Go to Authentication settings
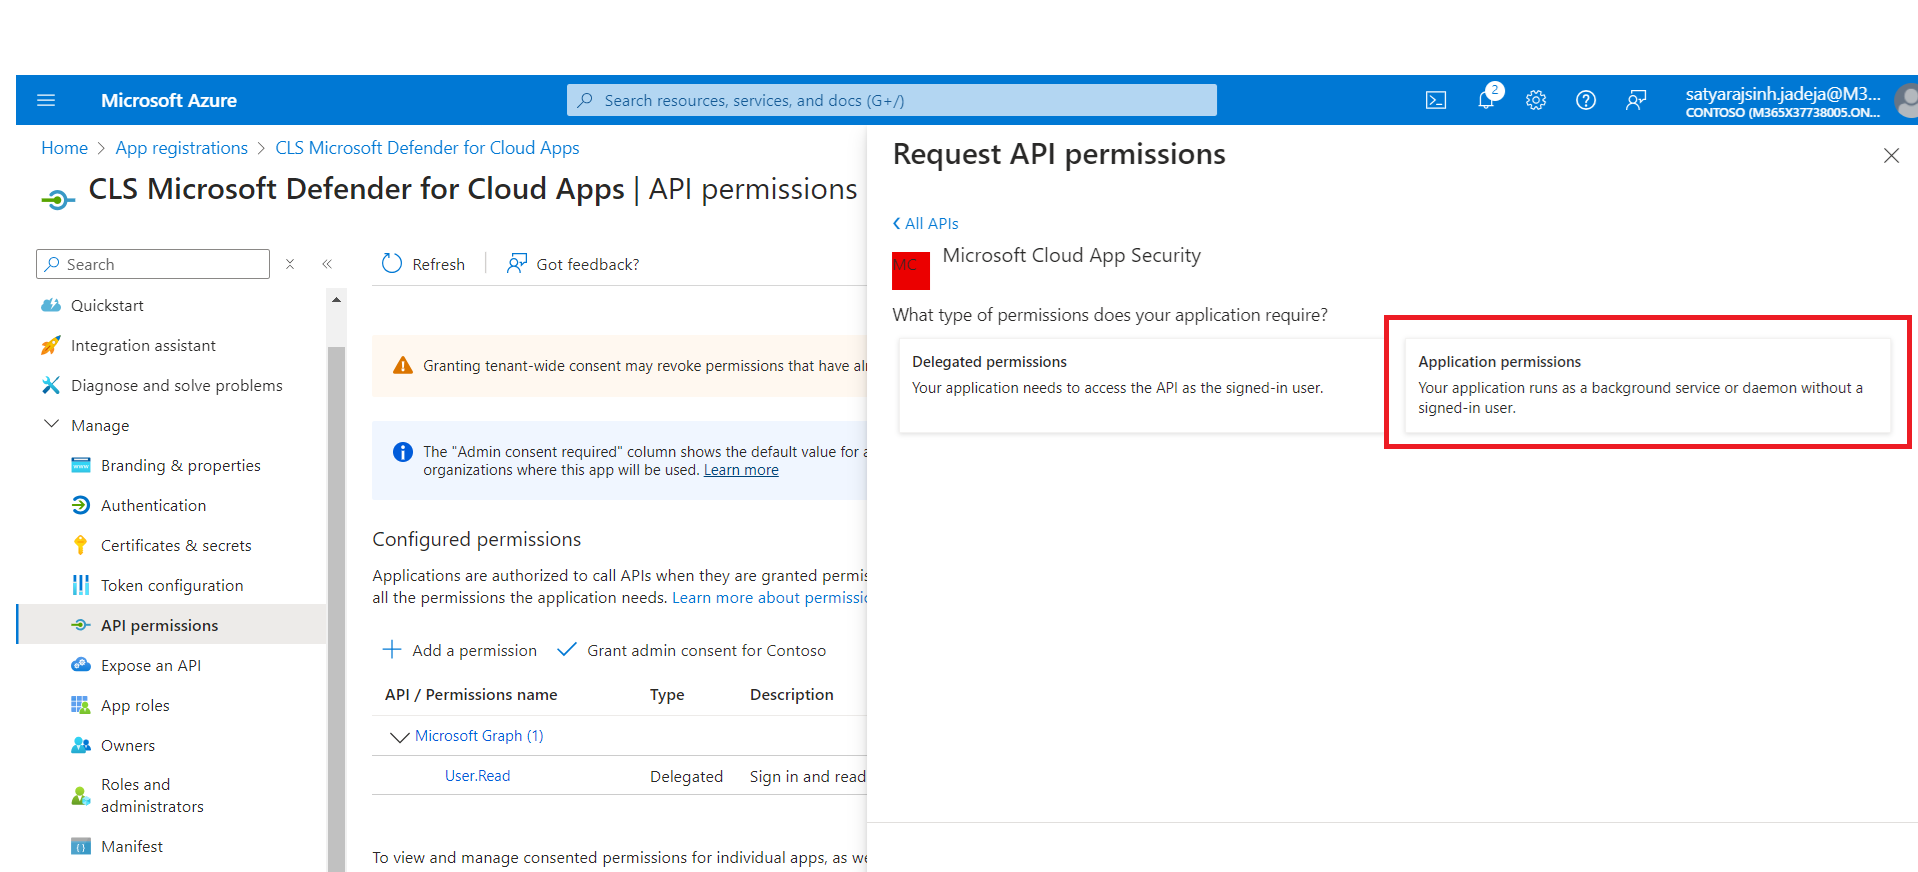The height and width of the screenshot is (872, 1918). tap(153, 505)
